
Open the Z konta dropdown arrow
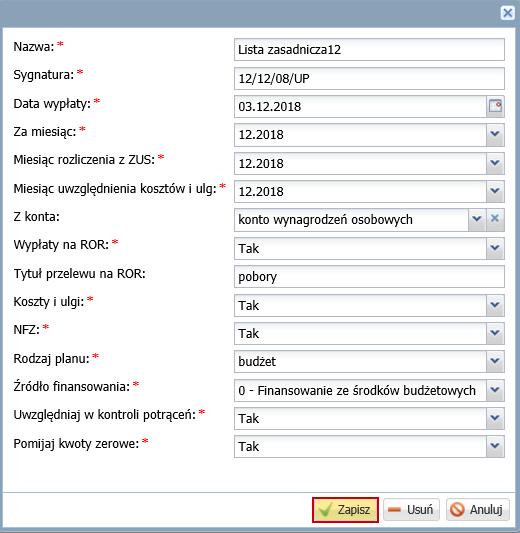(477, 220)
